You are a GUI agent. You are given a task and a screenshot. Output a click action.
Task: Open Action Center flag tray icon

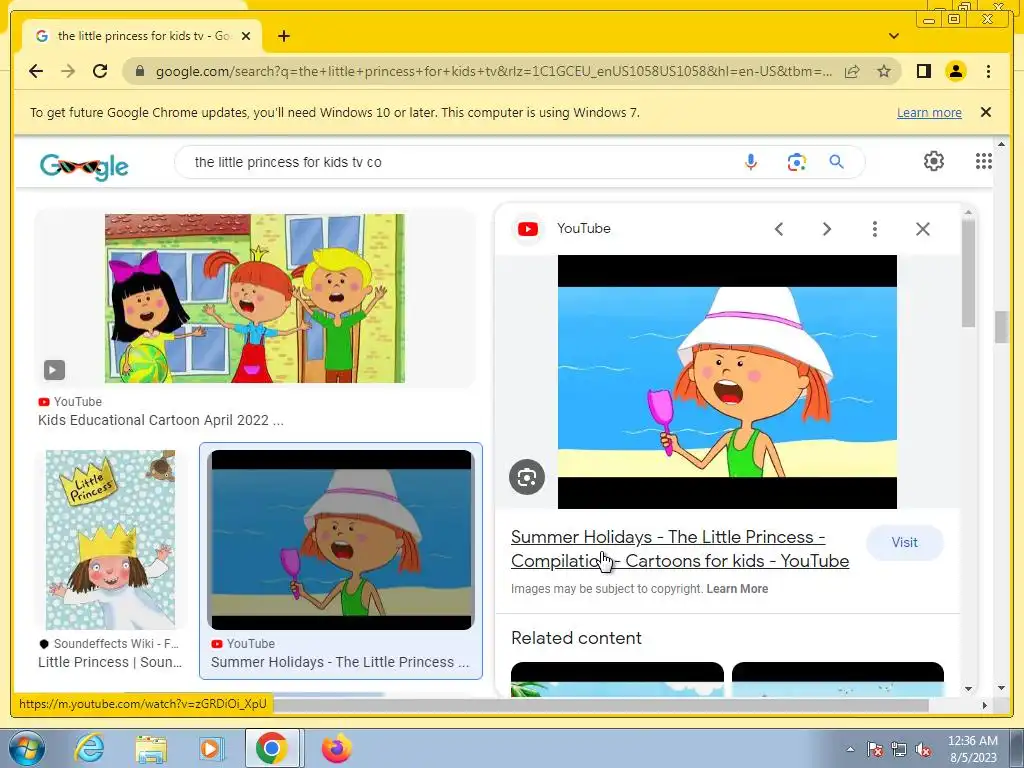875,749
